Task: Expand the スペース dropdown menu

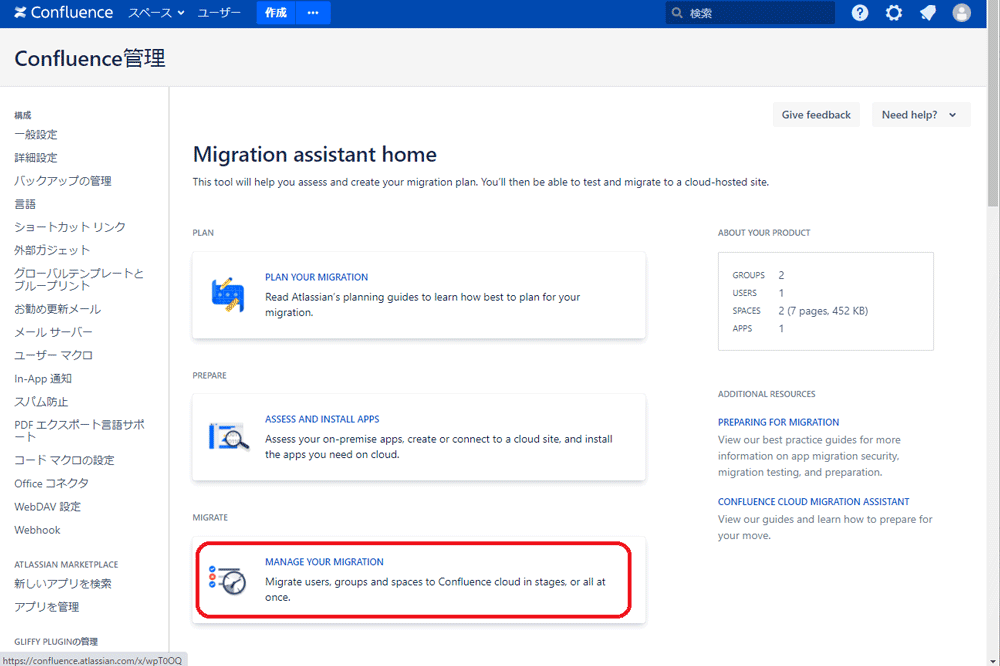Action: click(156, 13)
